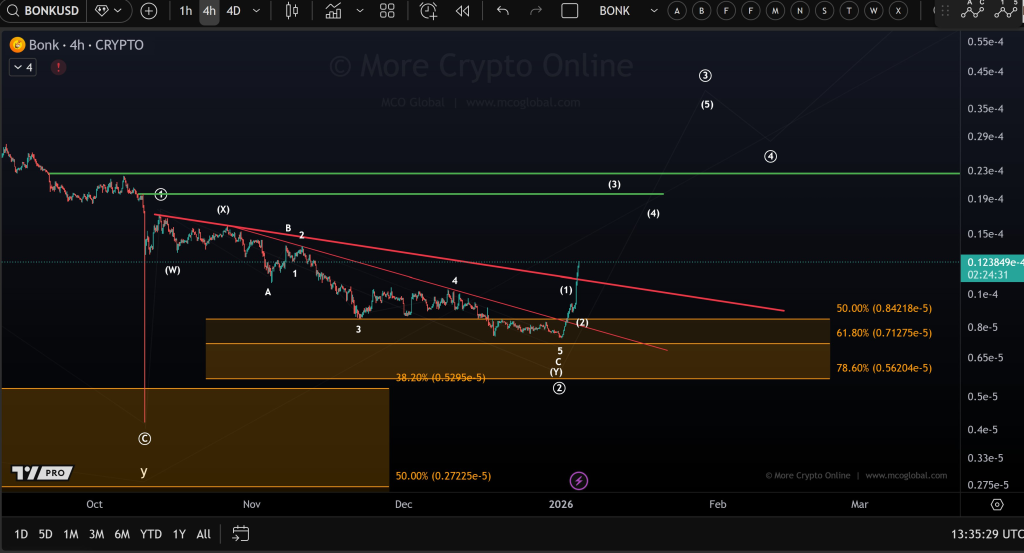The height and width of the screenshot is (553, 1024).
Task: Start bar replay with the rewind icon
Action: click(462, 10)
